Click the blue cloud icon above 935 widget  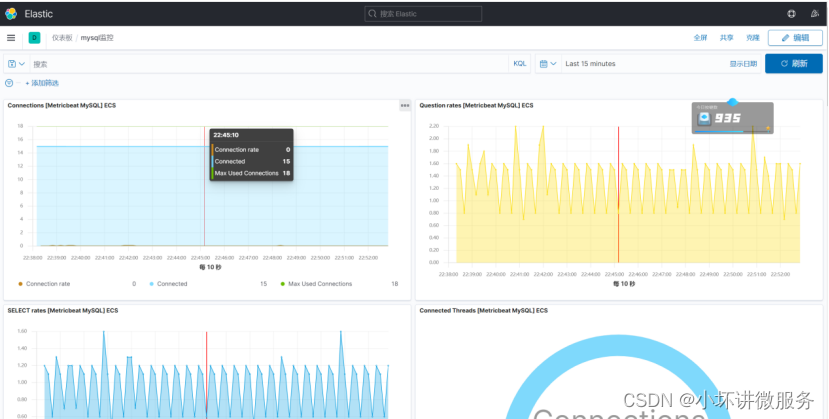(x=732, y=102)
